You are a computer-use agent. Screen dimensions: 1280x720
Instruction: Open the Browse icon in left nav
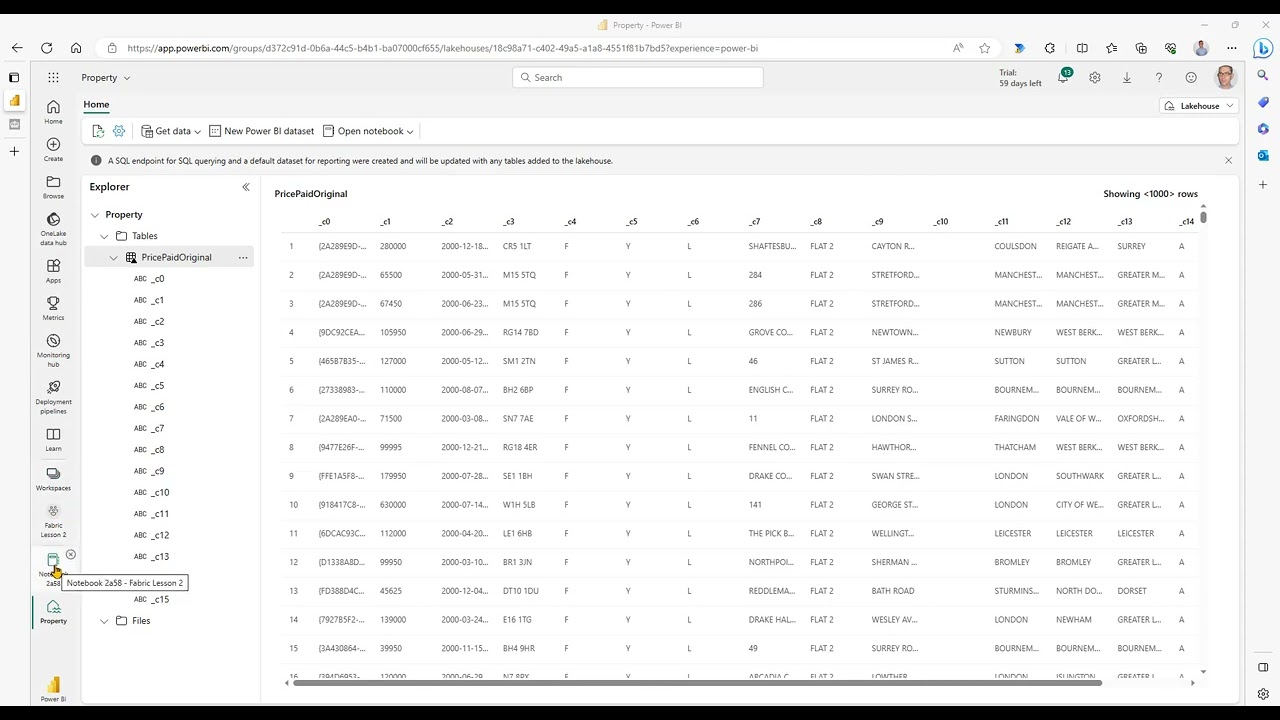(x=53, y=187)
